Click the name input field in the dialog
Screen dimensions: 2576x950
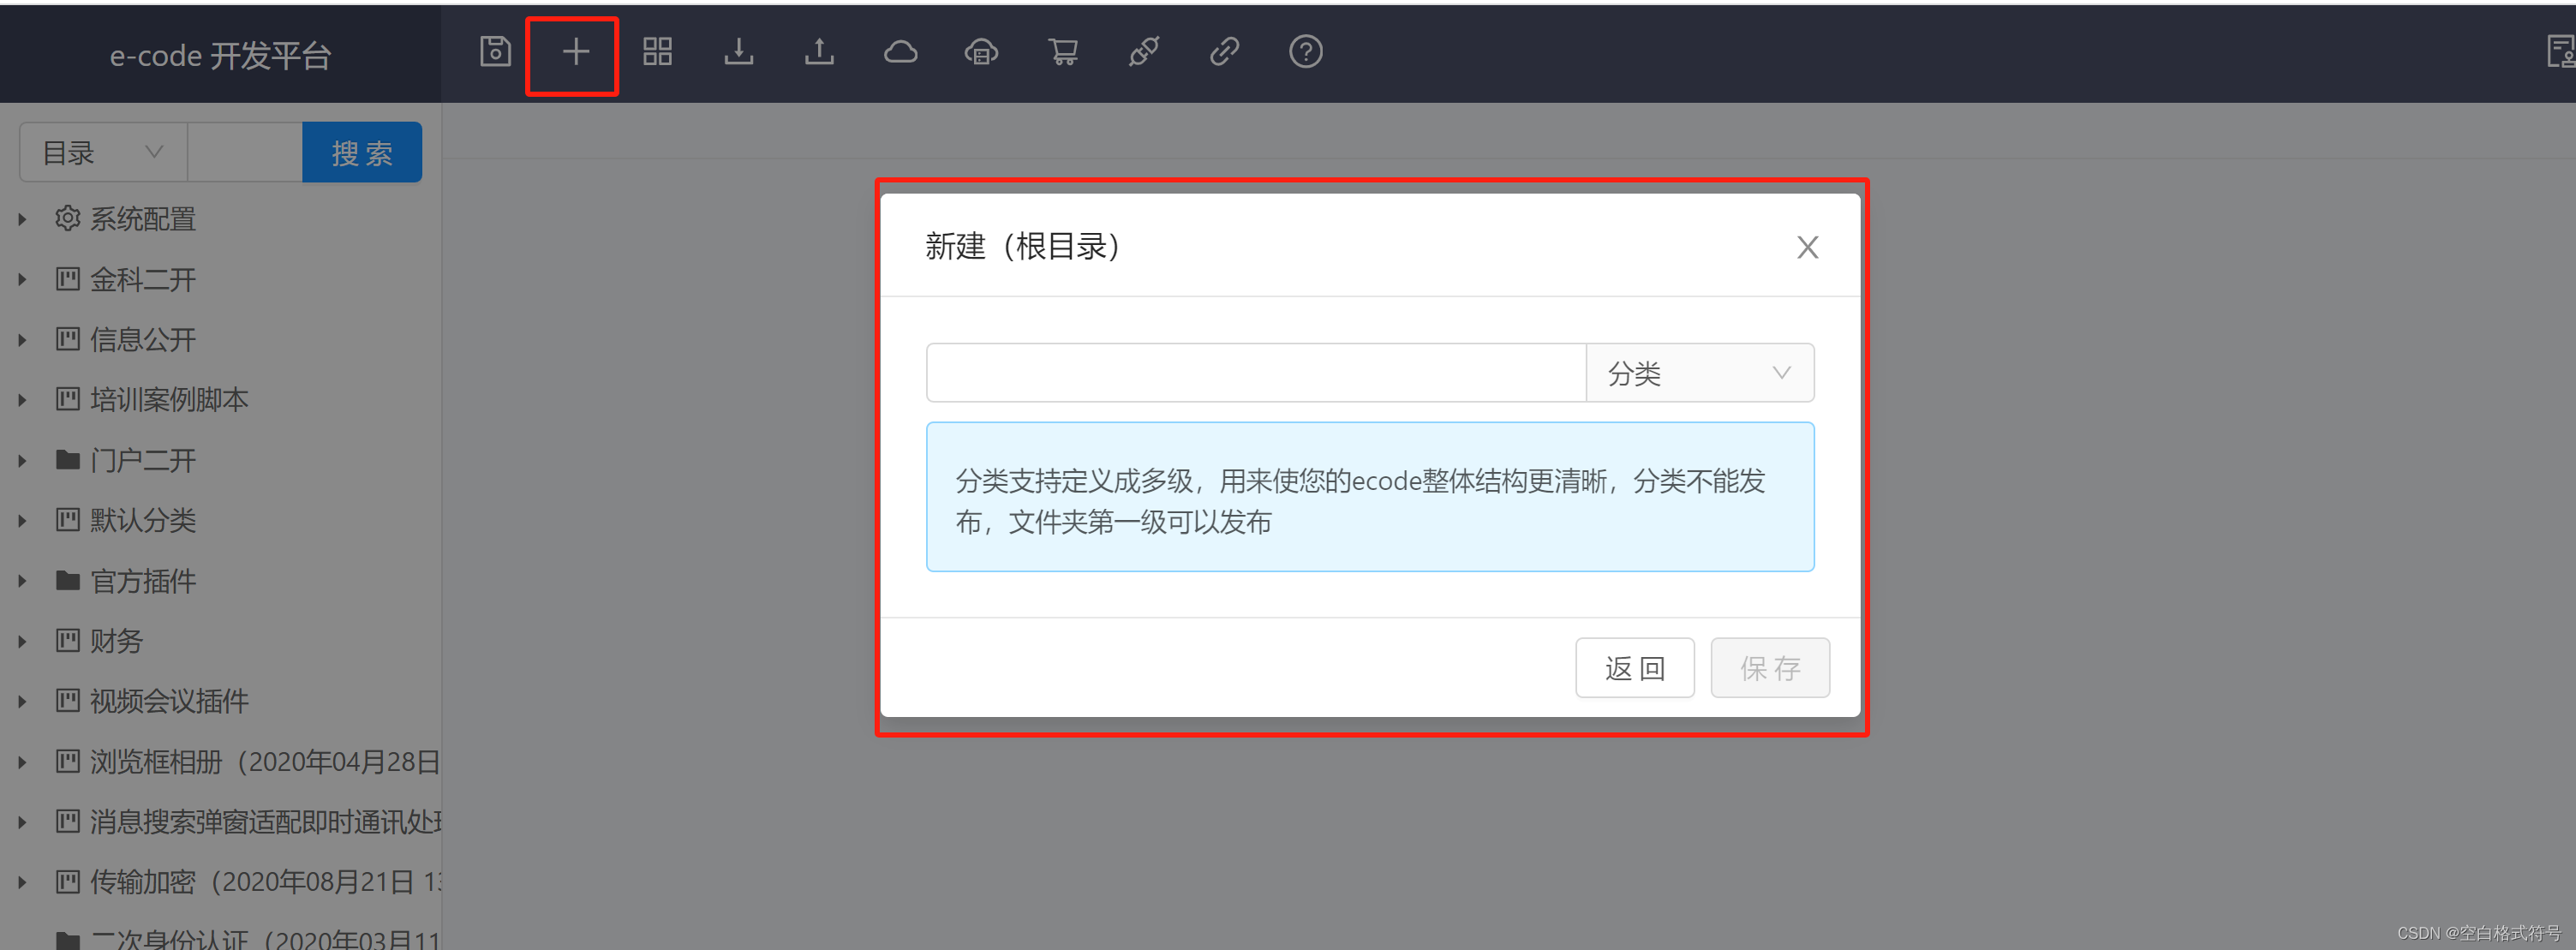click(x=1255, y=372)
